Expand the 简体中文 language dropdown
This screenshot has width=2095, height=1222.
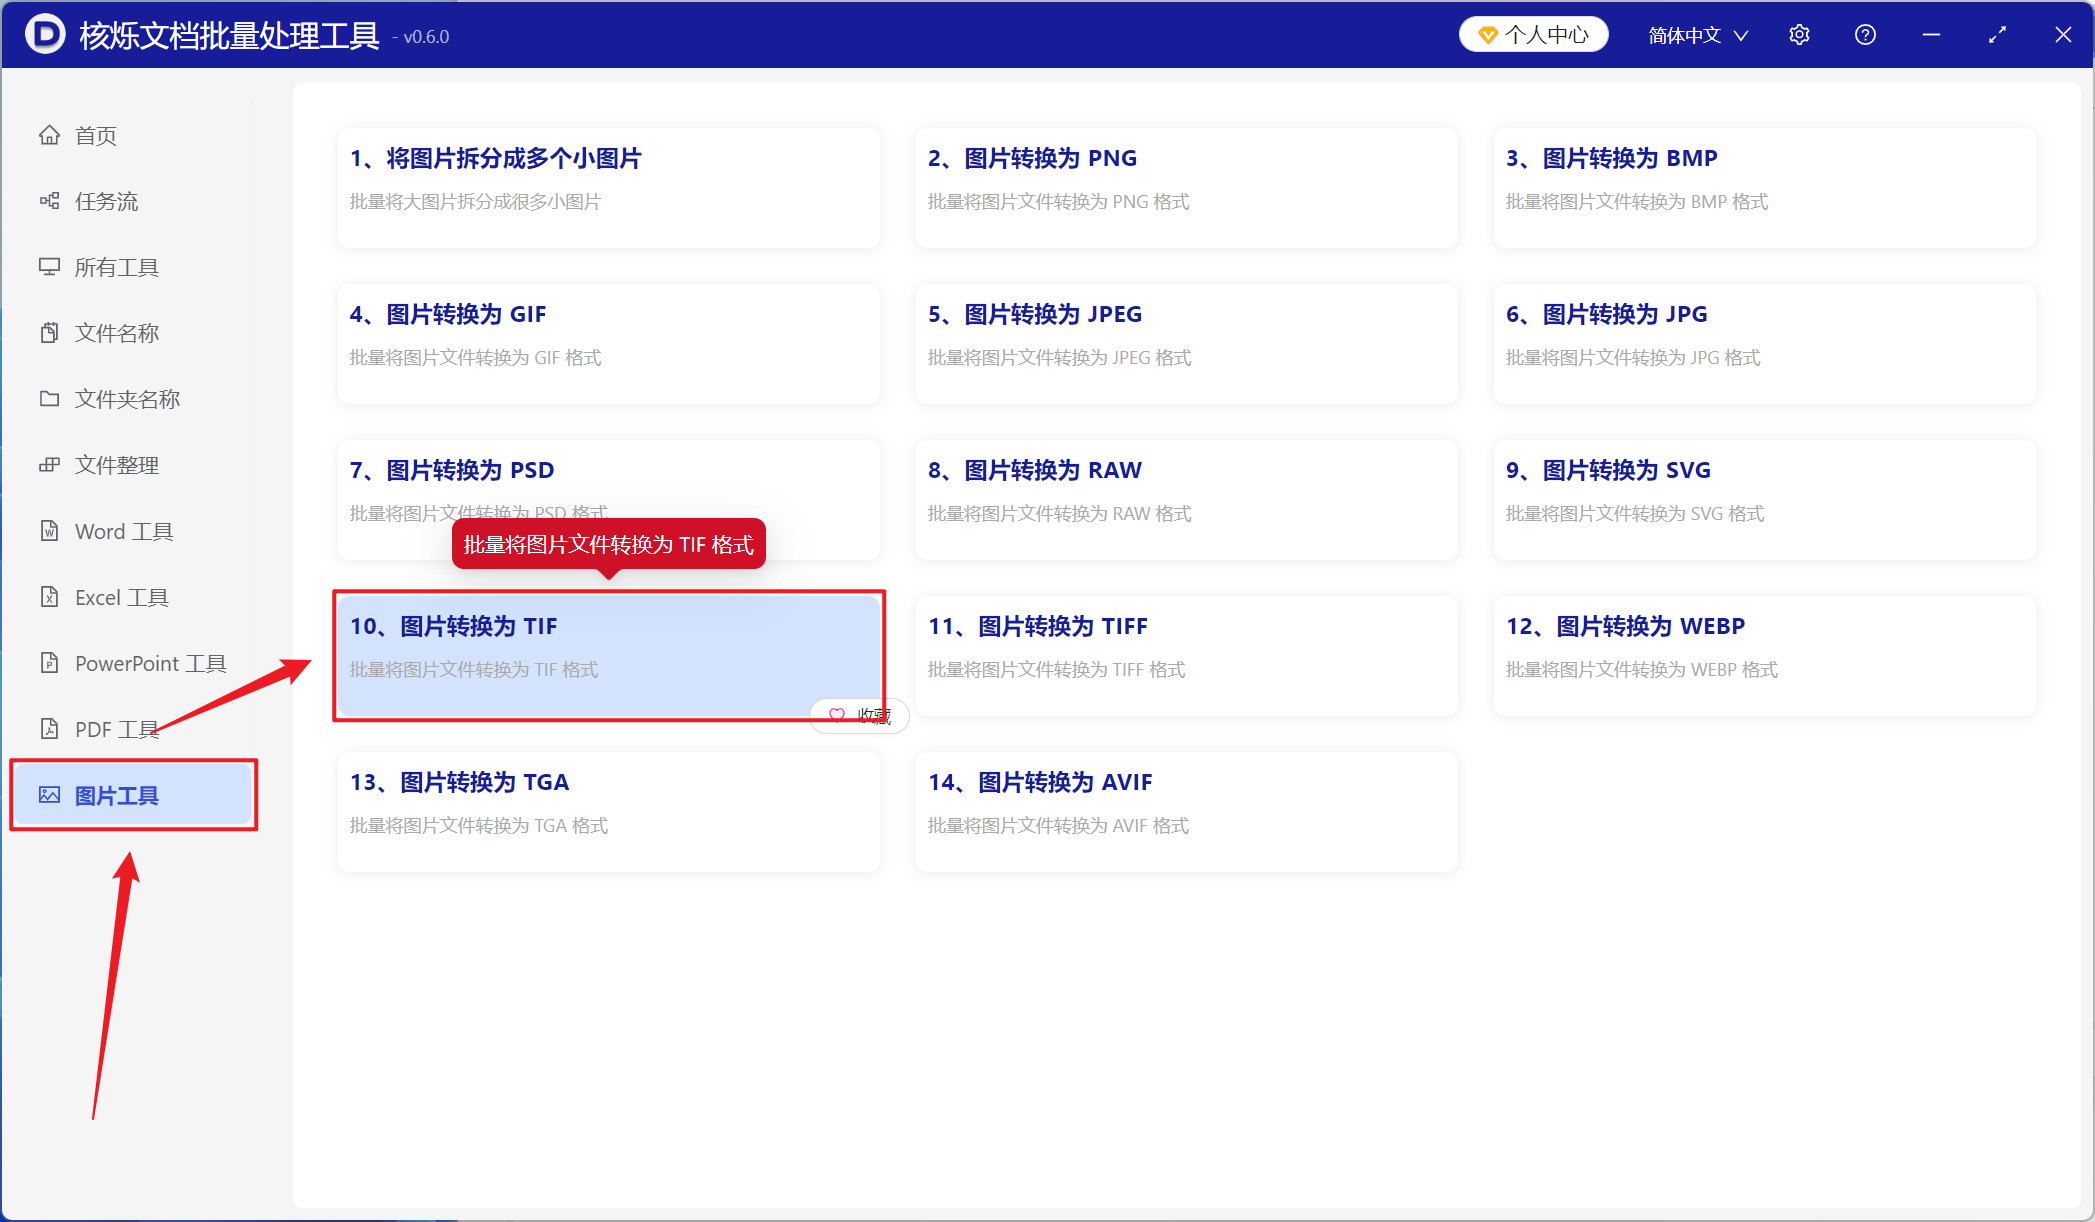1698,35
